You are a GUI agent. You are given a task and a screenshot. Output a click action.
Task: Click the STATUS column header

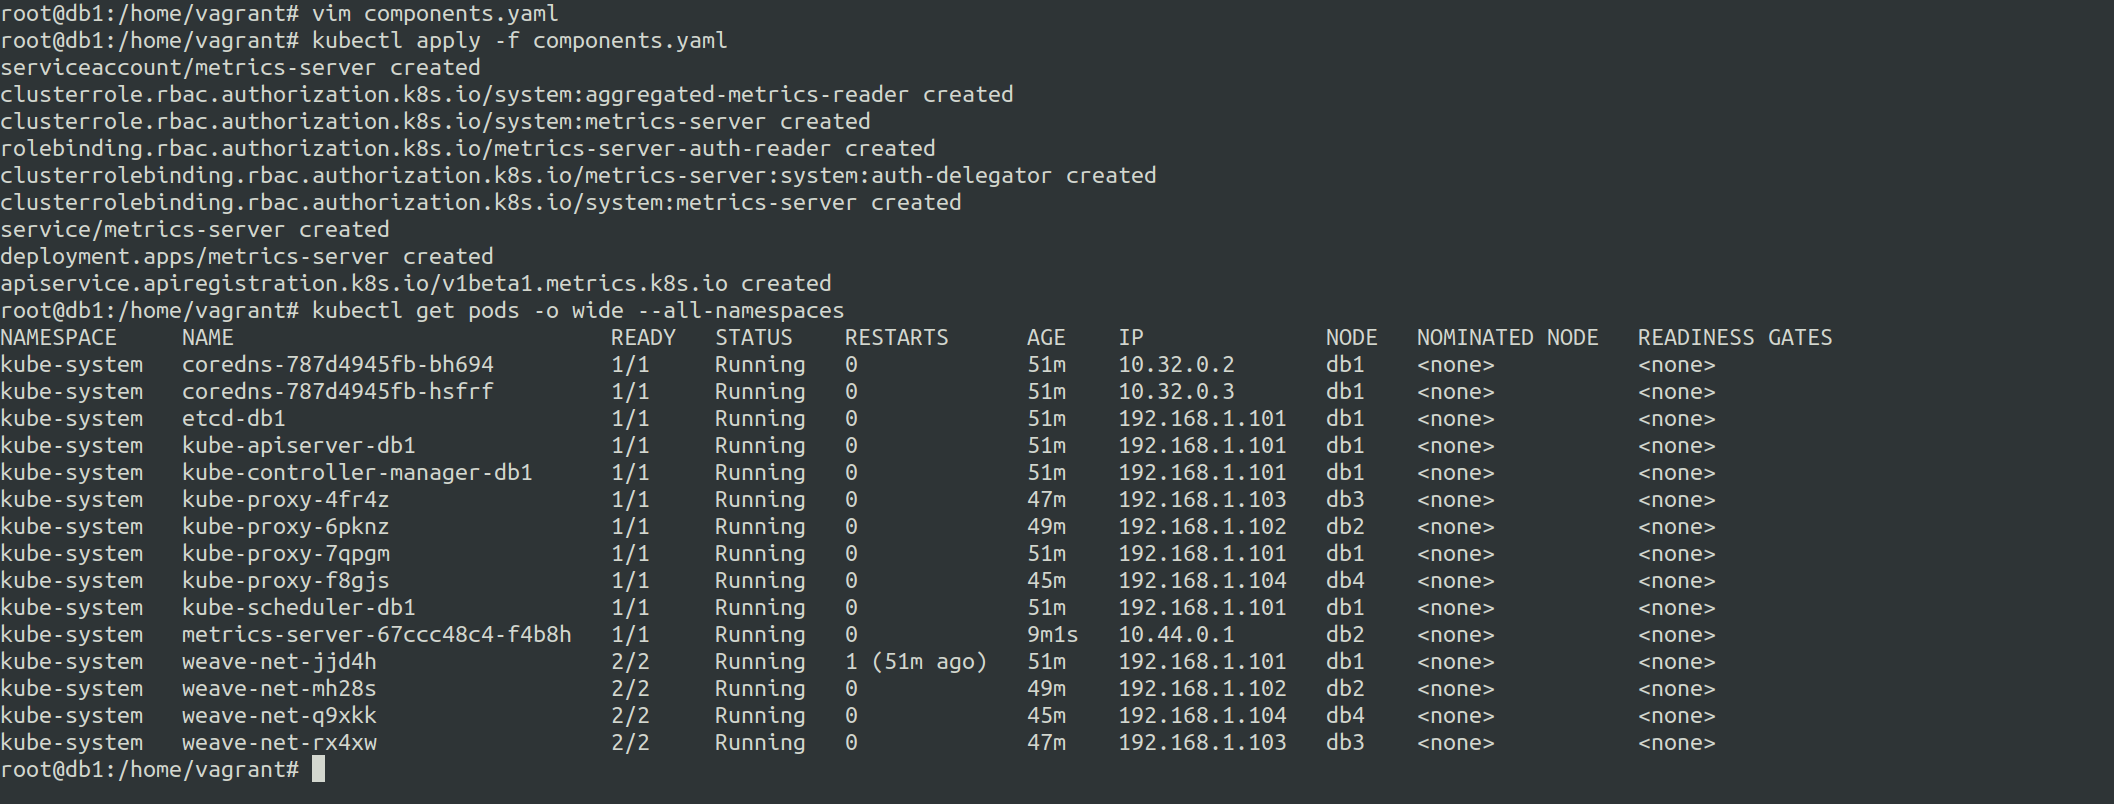click(x=753, y=337)
